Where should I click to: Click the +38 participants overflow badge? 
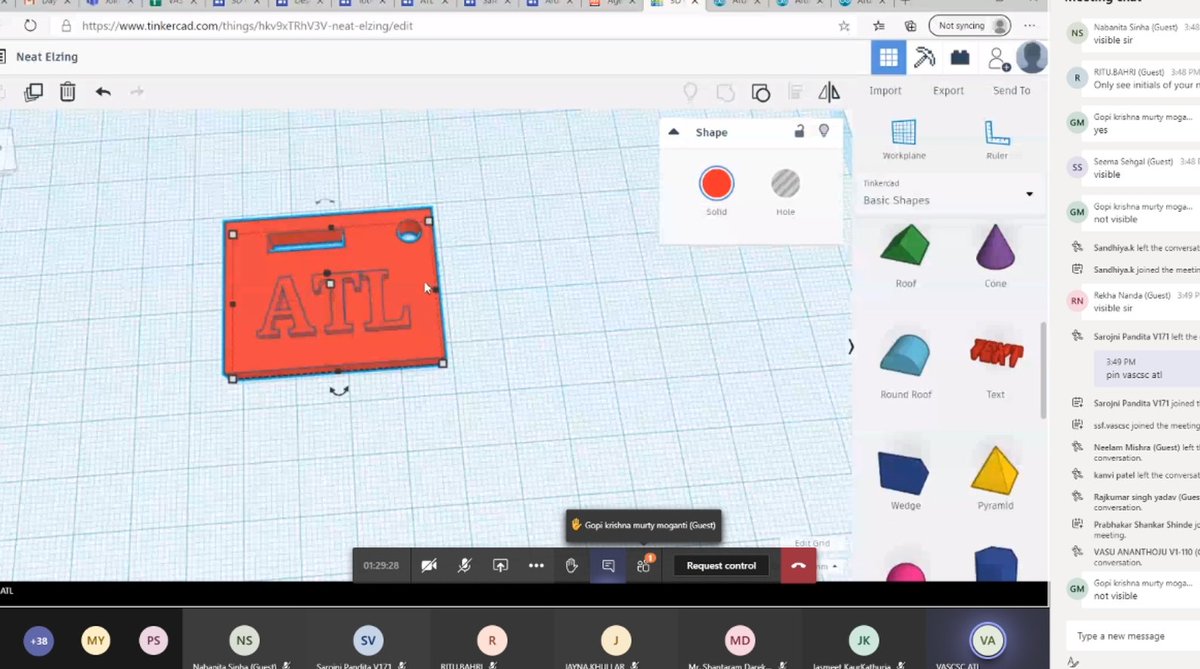[39, 641]
